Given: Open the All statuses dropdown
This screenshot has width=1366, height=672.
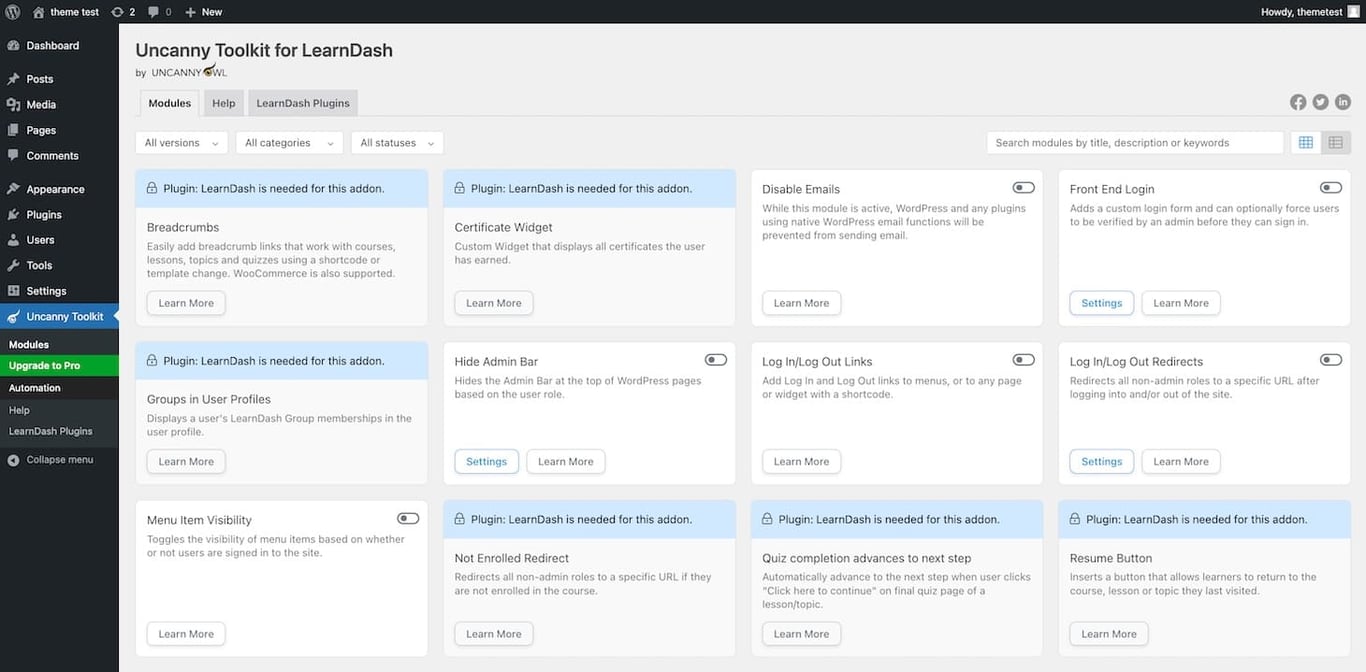Looking at the screenshot, I should click(397, 143).
